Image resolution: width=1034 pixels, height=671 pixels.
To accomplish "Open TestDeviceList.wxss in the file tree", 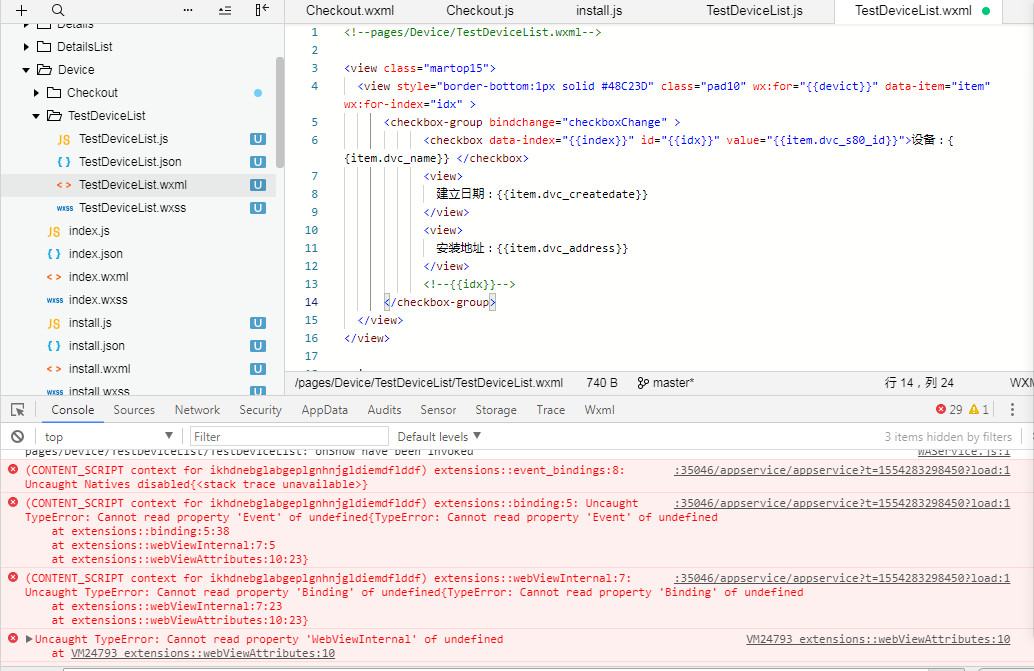I will pyautogui.click(x=132, y=208).
